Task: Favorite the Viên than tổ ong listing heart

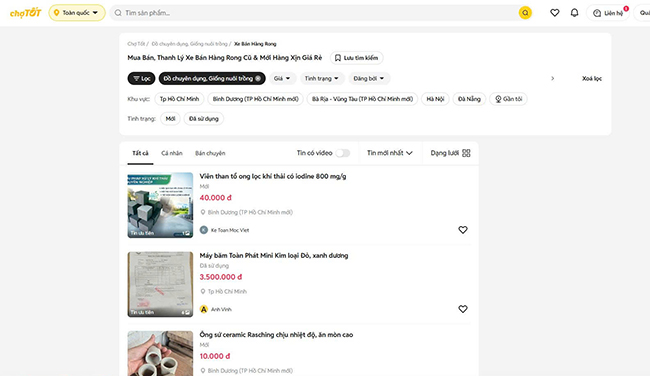Action: [x=463, y=230]
